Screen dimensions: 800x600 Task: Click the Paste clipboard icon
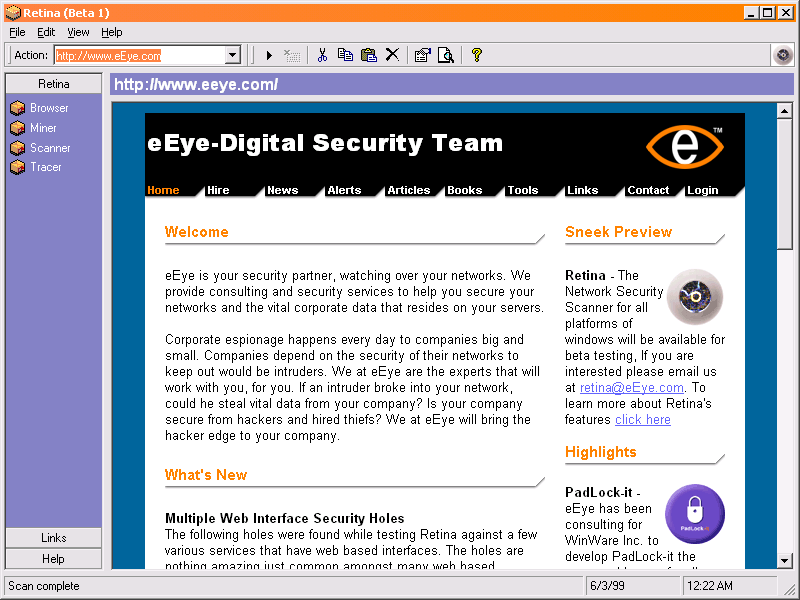tap(368, 55)
